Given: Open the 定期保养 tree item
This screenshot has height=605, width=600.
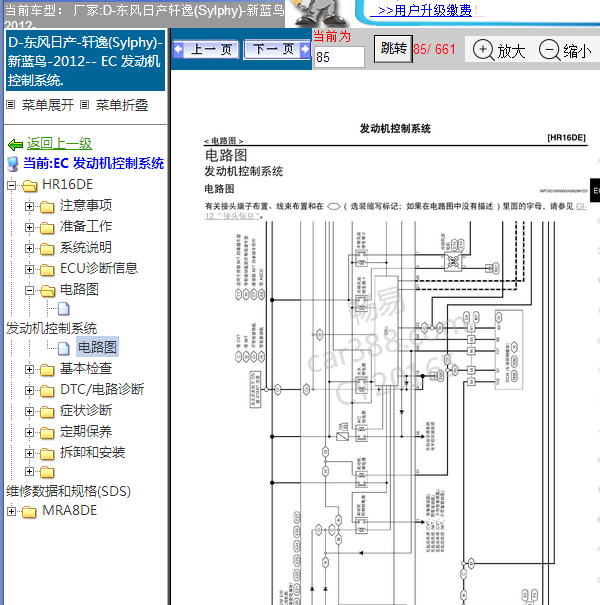Looking at the screenshot, I should tap(86, 431).
